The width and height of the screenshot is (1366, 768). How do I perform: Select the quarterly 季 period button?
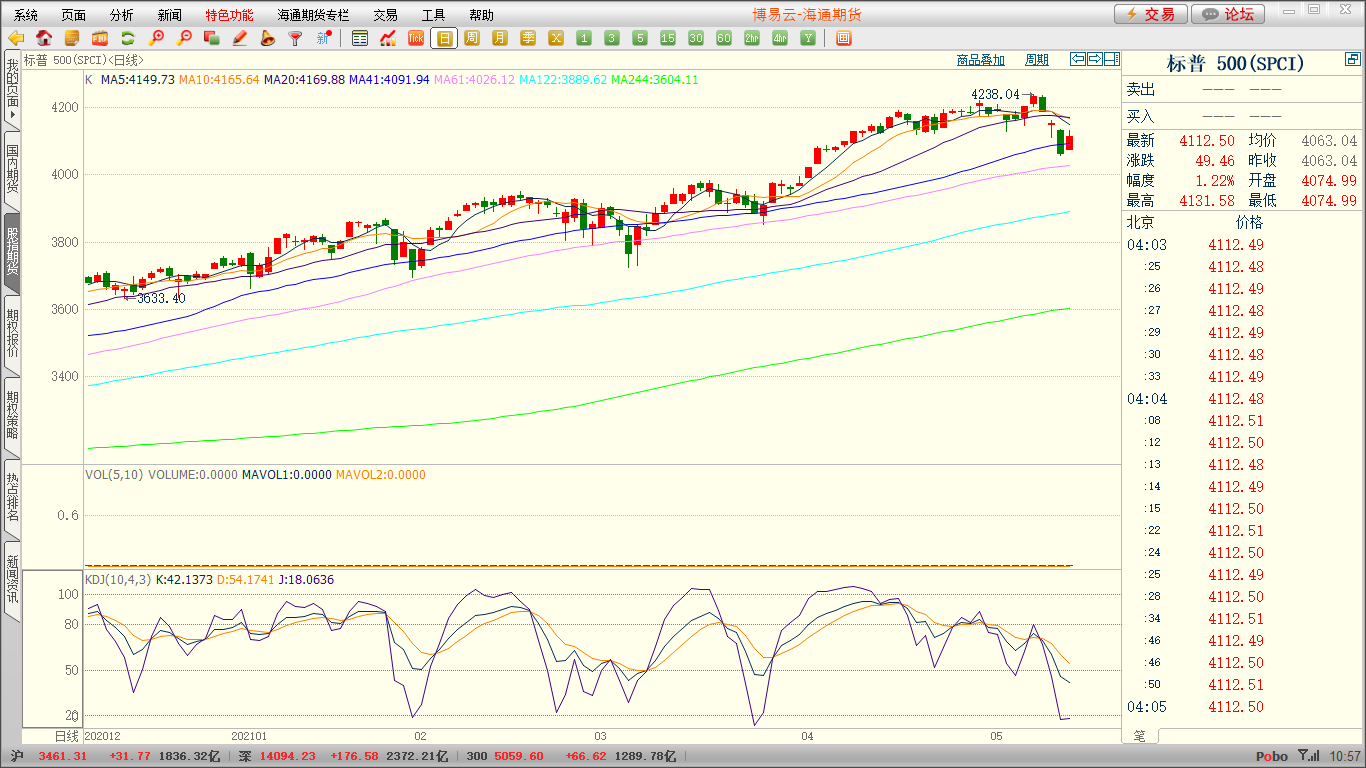coord(528,38)
